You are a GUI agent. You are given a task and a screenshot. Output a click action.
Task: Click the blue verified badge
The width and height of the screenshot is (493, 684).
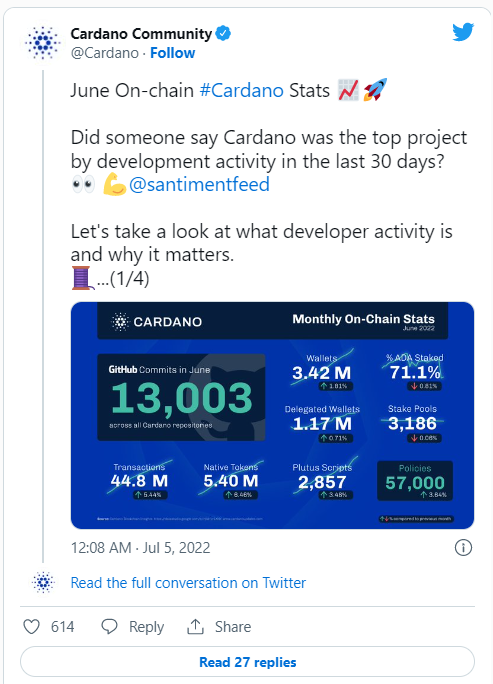tap(223, 34)
